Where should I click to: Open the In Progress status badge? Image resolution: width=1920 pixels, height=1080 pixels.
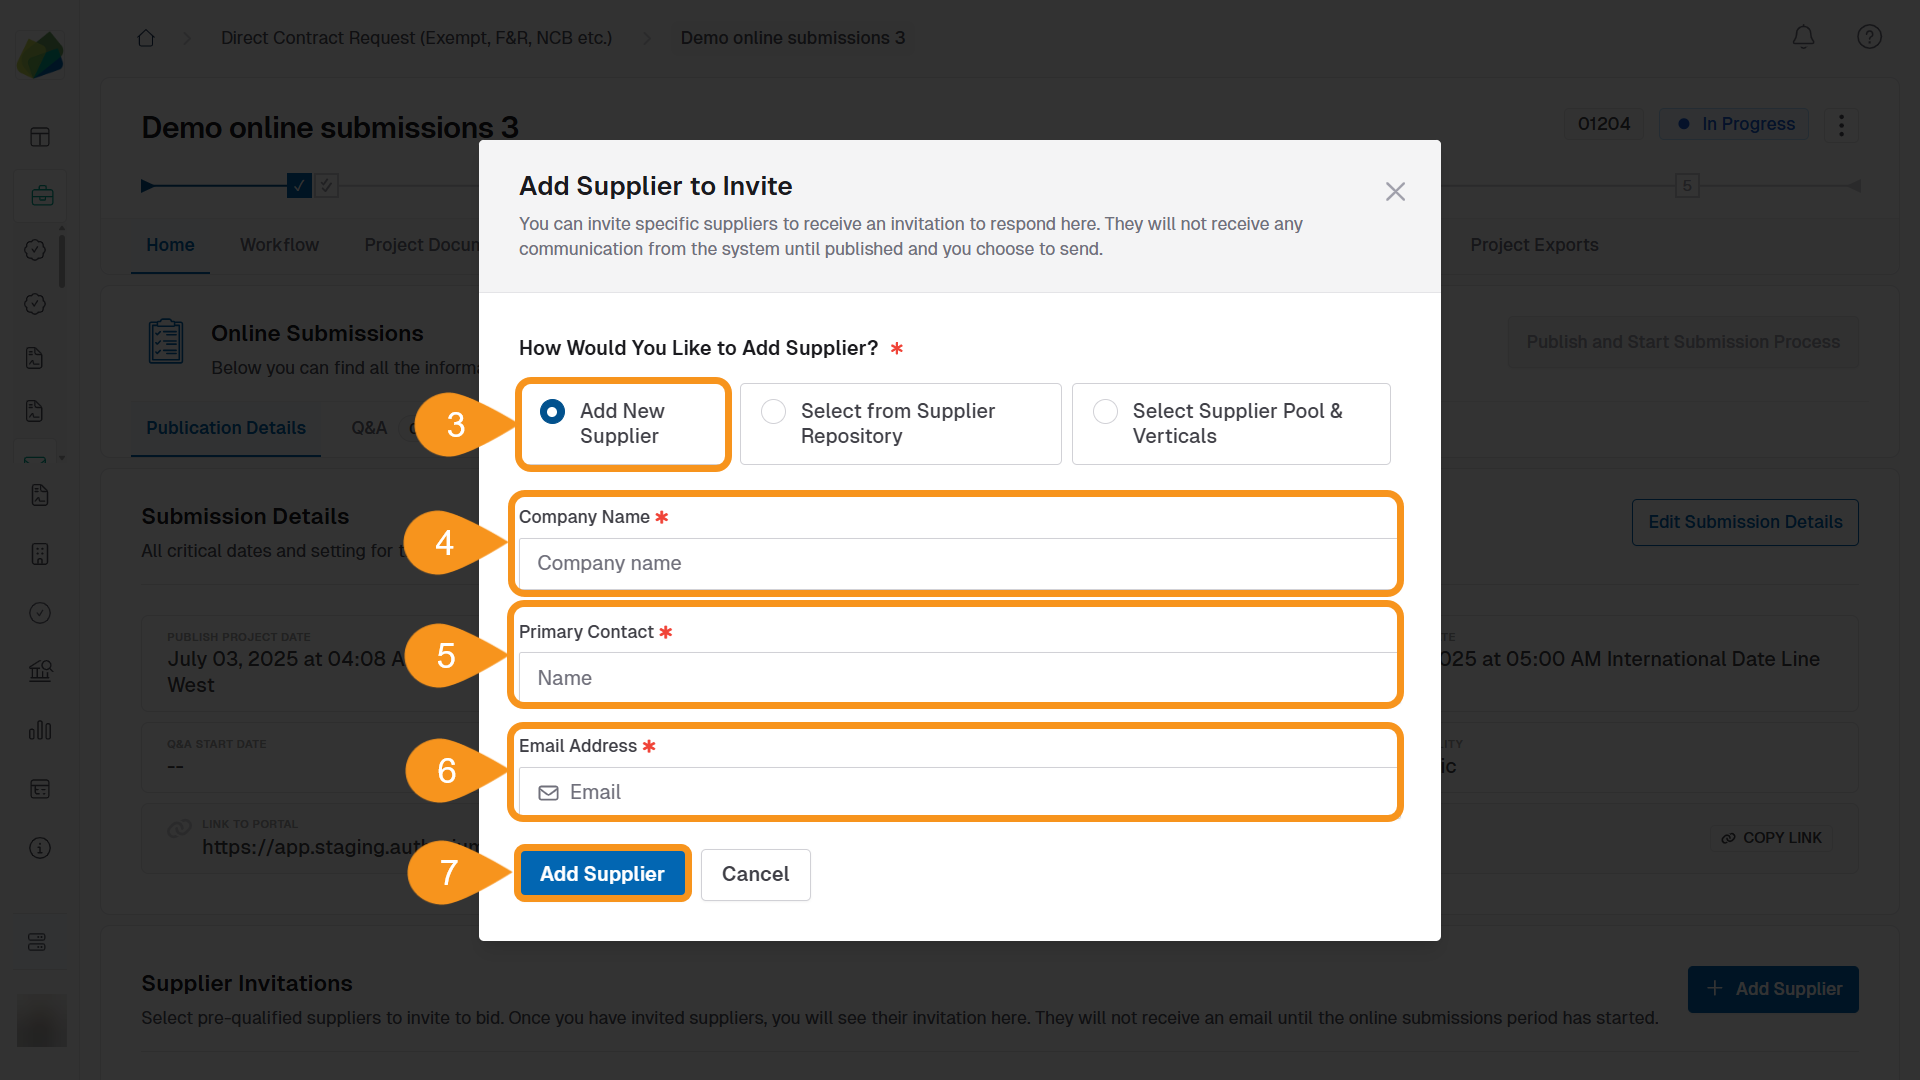[x=1734, y=124]
